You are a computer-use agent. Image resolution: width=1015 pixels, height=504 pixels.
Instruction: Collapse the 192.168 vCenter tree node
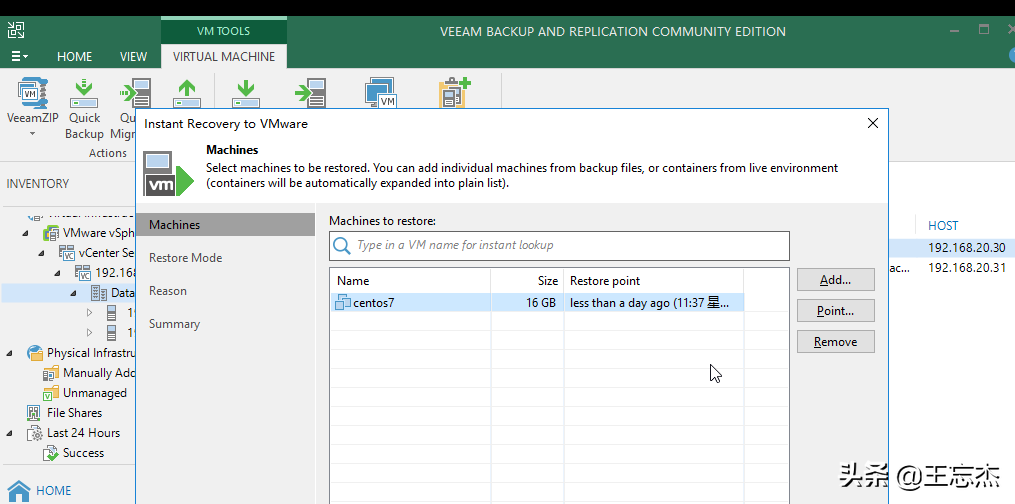pyautogui.click(x=58, y=273)
